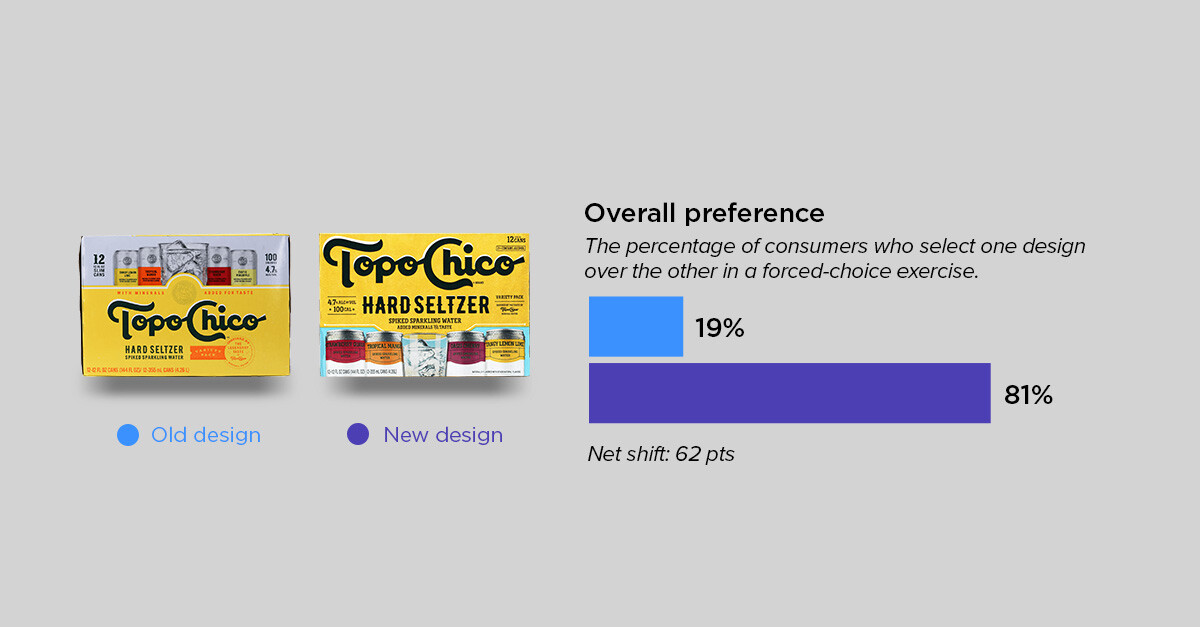Click the purple 81% bar
This screenshot has height=627, width=1200.
pyautogui.click(x=790, y=393)
